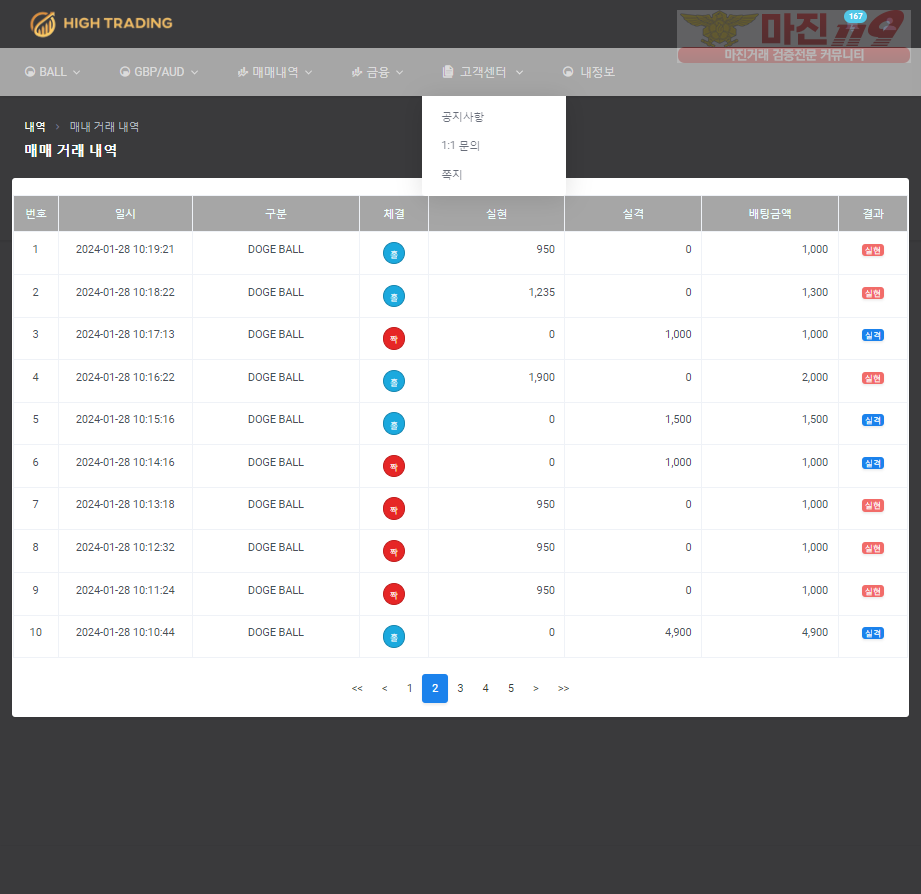The width and height of the screenshot is (921, 894).
Task: Click the document icon beside 고객센터
Action: pos(448,72)
